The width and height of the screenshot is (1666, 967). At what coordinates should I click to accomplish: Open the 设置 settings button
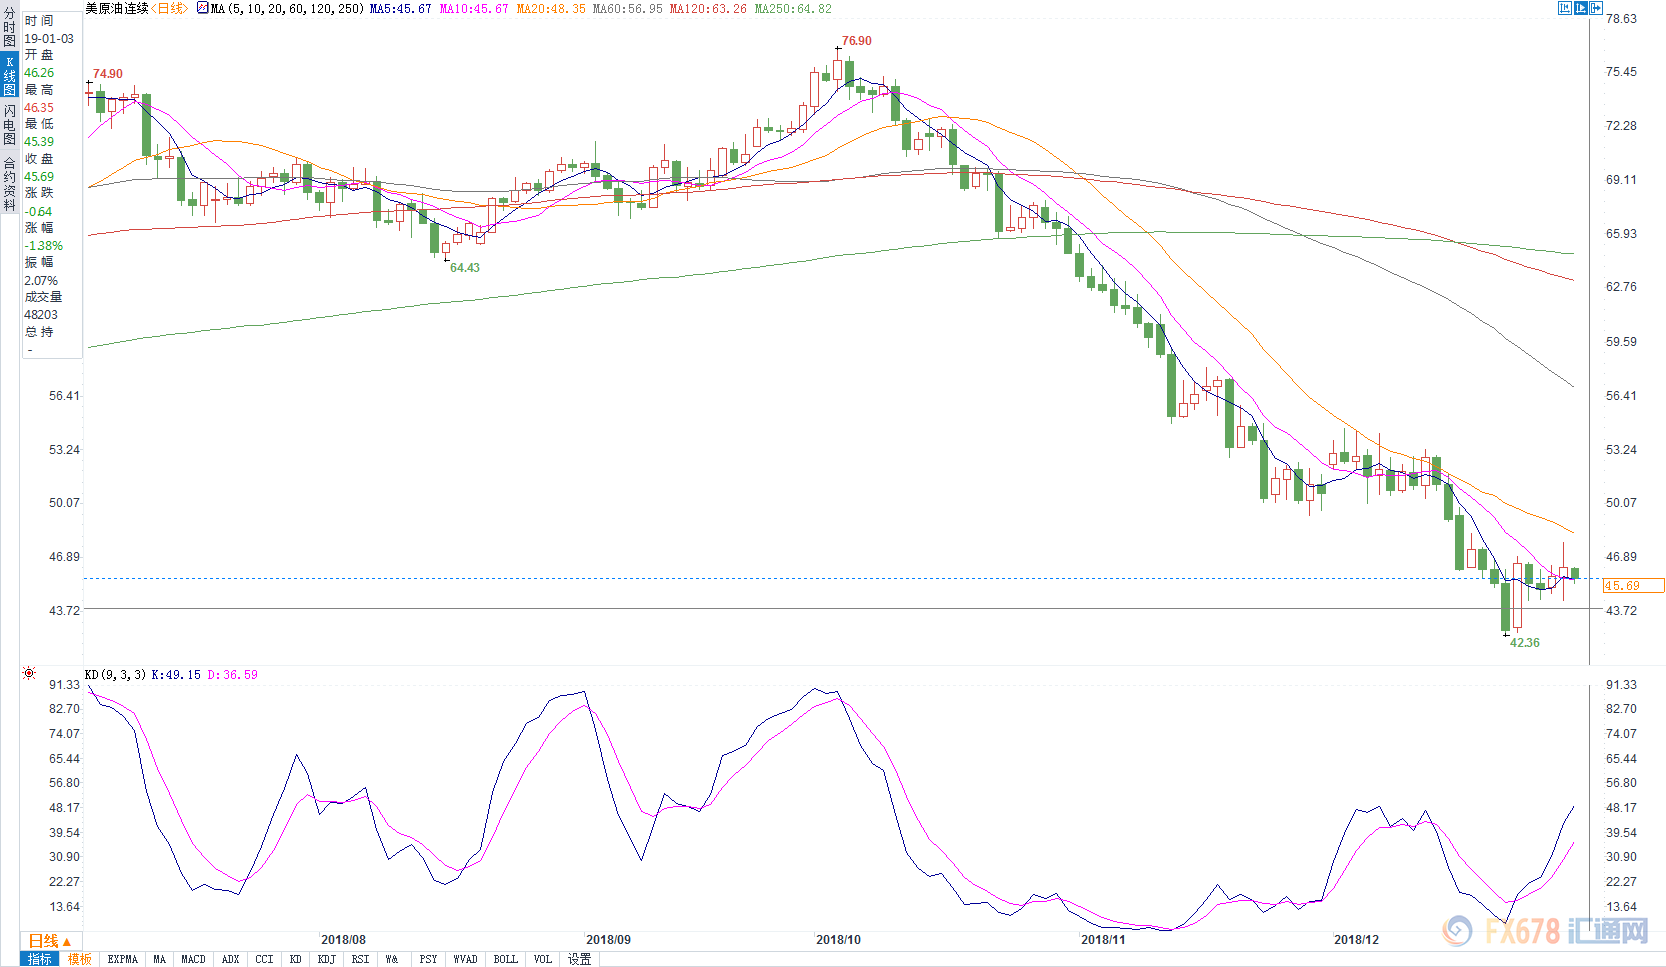(580, 959)
